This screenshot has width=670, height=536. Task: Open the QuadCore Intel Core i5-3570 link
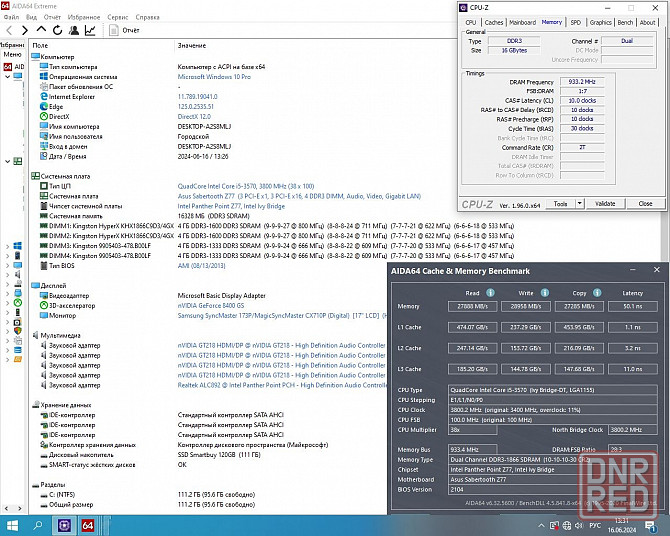(x=246, y=186)
